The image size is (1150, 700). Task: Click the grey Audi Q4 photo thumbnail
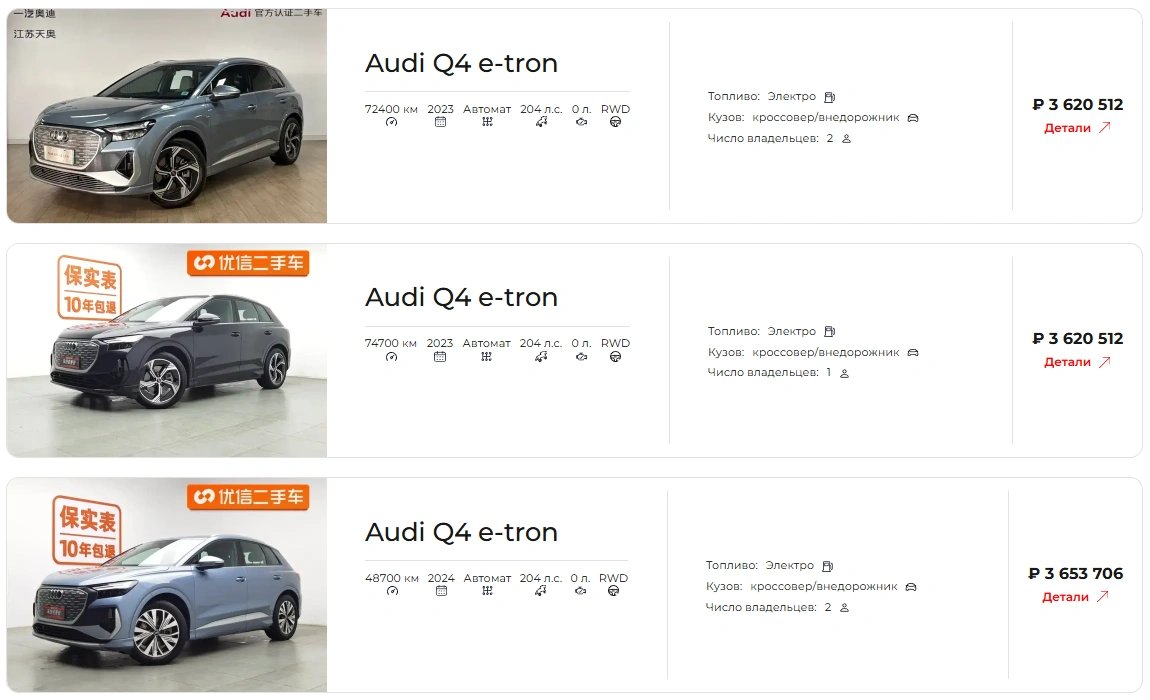pos(167,116)
